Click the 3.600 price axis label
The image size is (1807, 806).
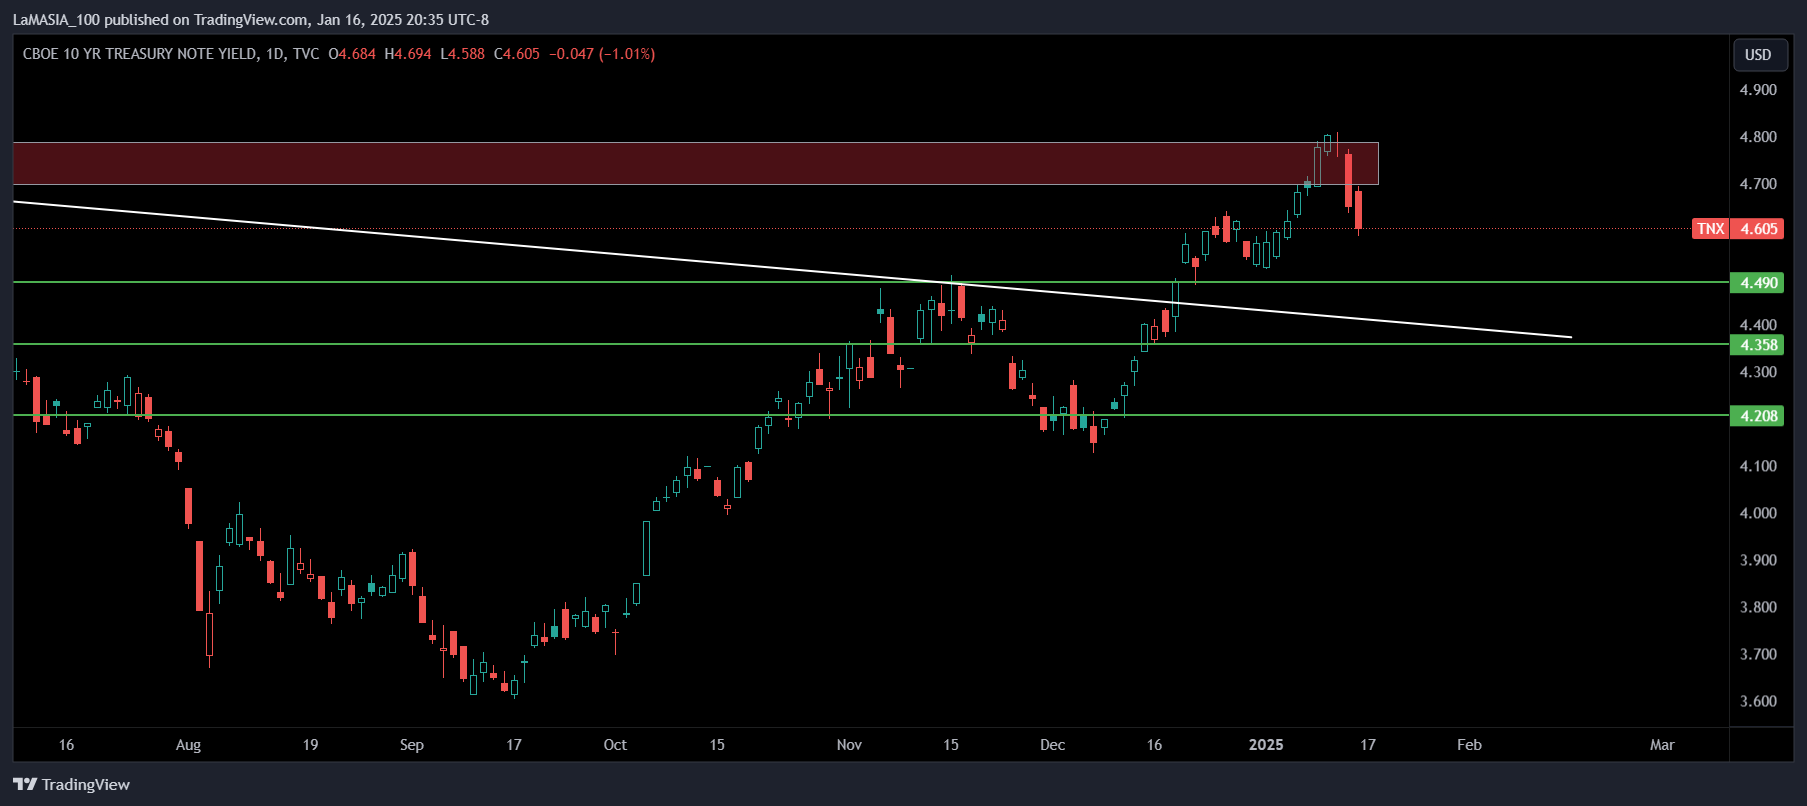1758,701
